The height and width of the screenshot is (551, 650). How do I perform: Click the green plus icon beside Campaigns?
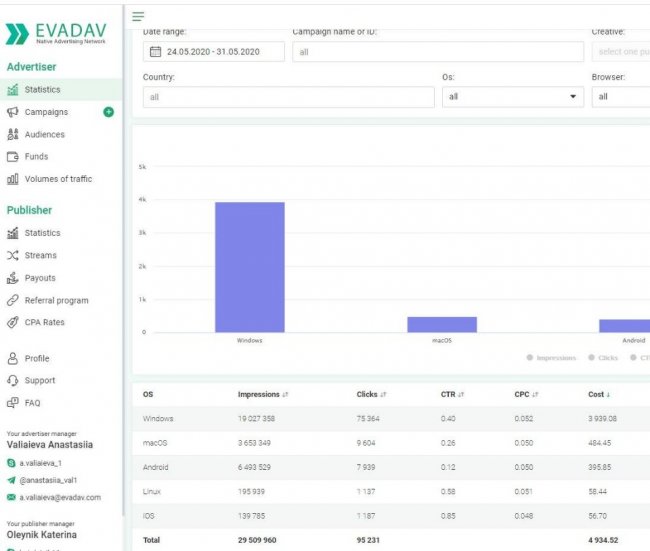tap(109, 112)
